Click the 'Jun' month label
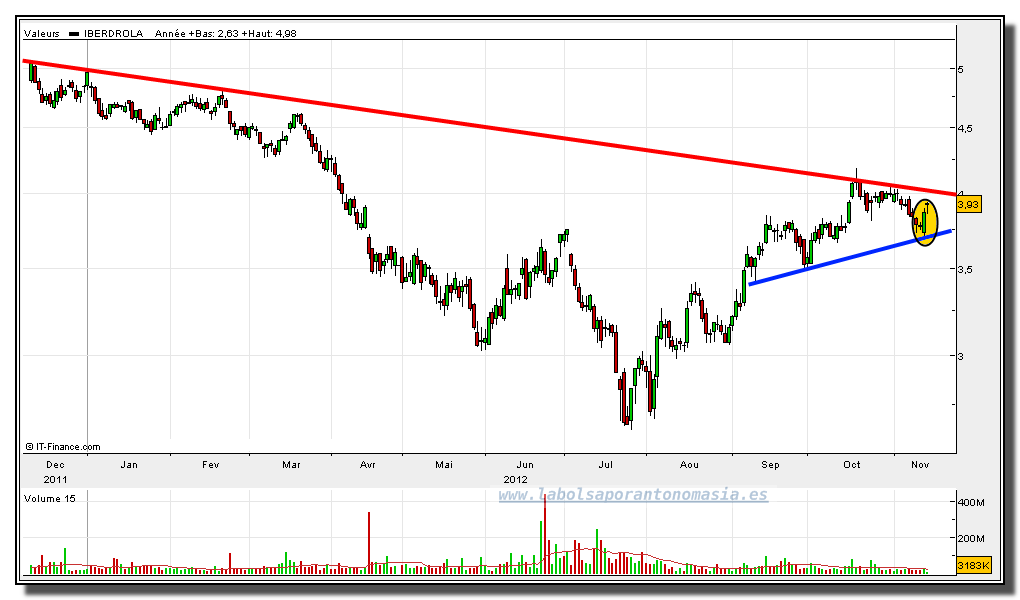The width and height of the screenshot is (1020, 600). (x=525, y=465)
